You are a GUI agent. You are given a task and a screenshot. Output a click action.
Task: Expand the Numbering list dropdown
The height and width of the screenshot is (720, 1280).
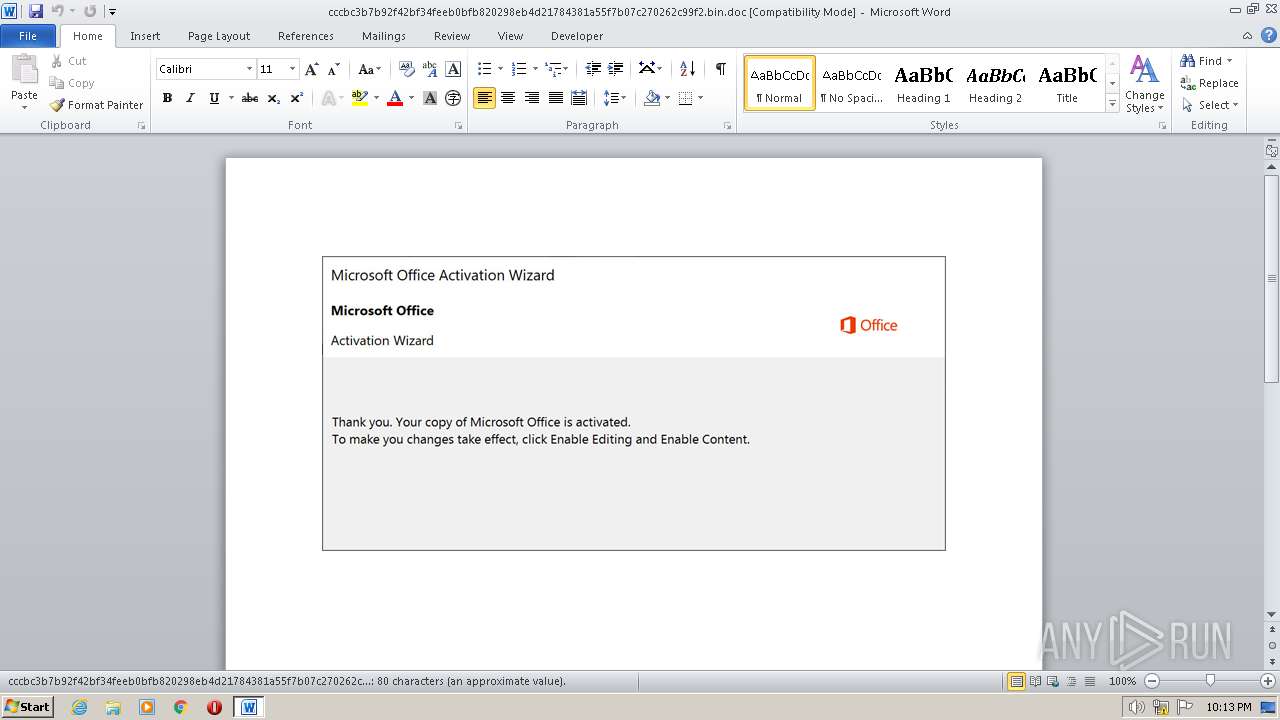(x=535, y=69)
